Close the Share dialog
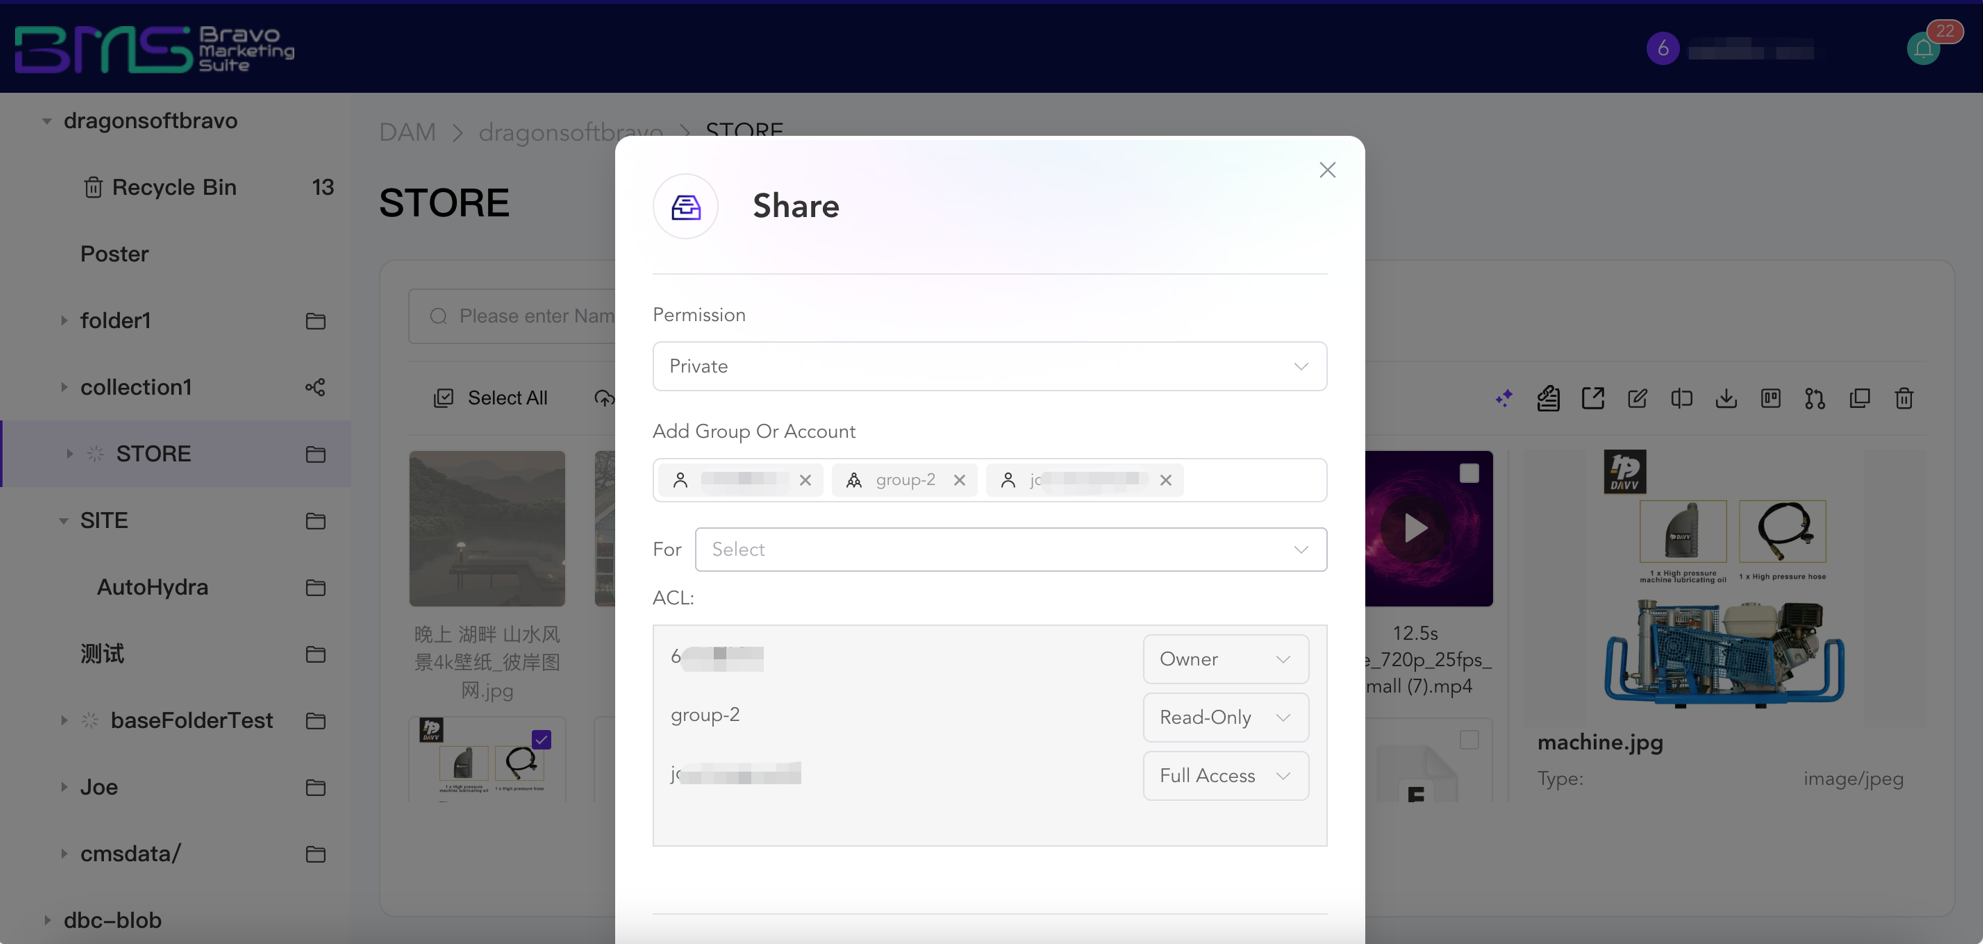 [x=1327, y=170]
